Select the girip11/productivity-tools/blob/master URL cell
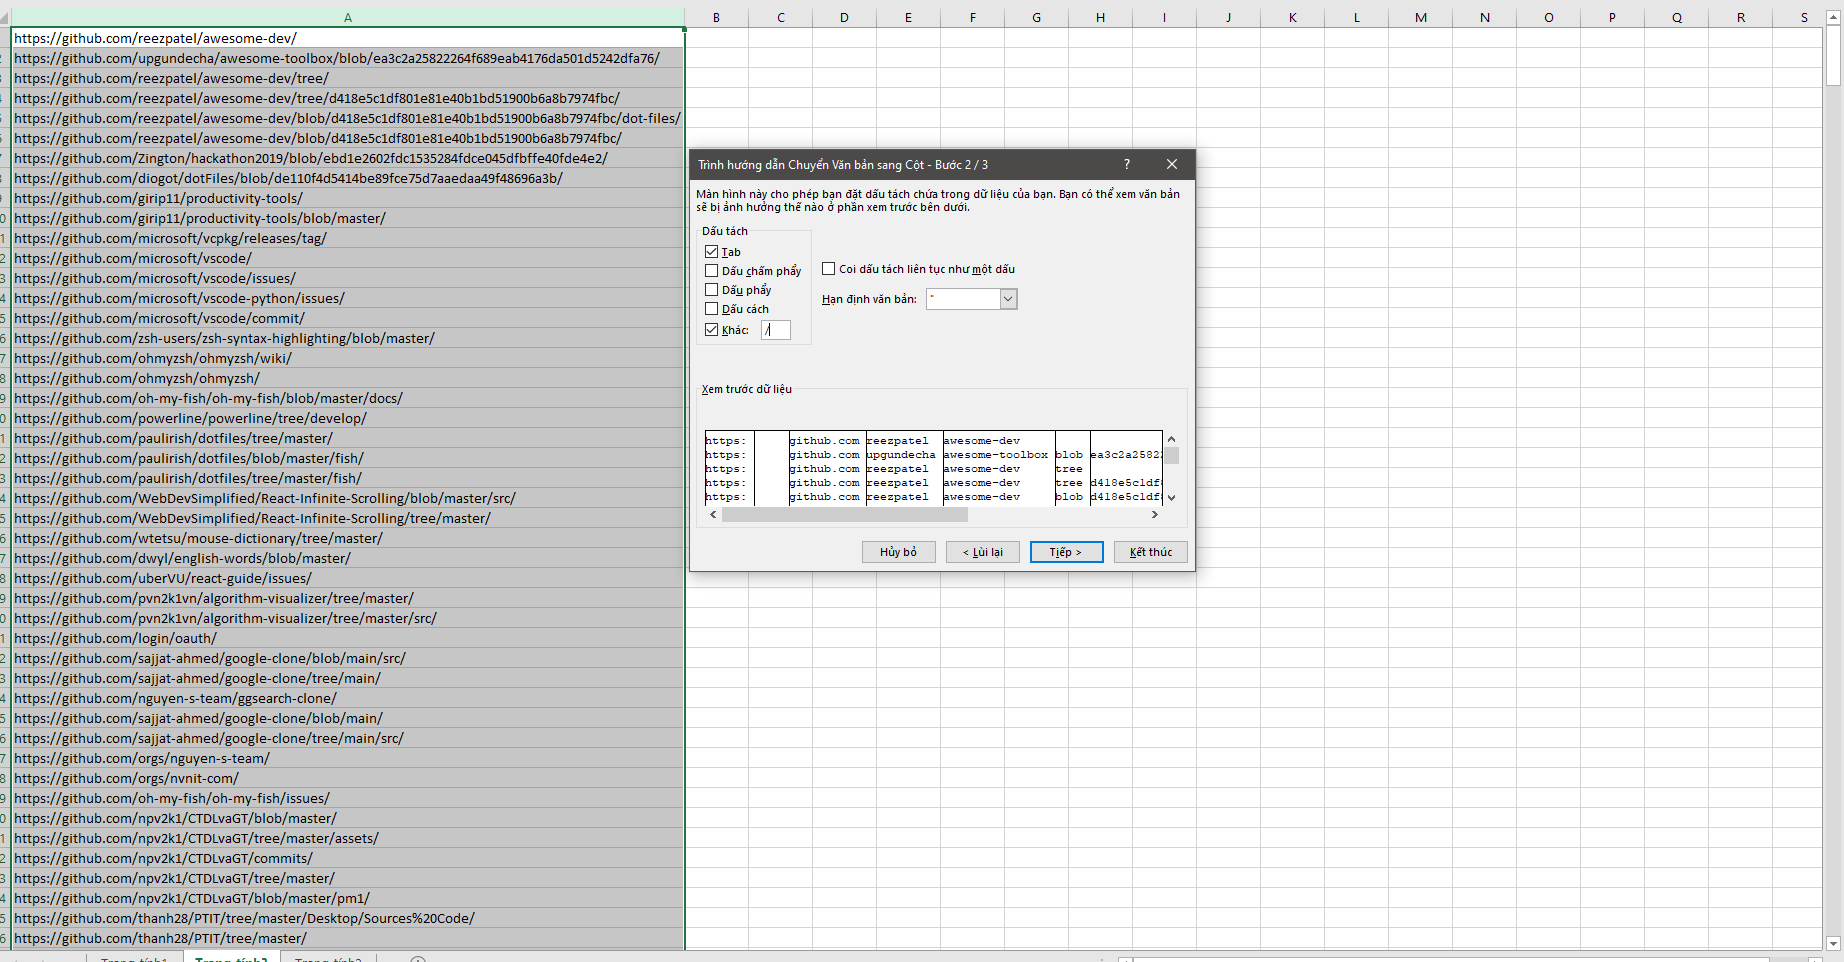The height and width of the screenshot is (962, 1844). (x=348, y=218)
